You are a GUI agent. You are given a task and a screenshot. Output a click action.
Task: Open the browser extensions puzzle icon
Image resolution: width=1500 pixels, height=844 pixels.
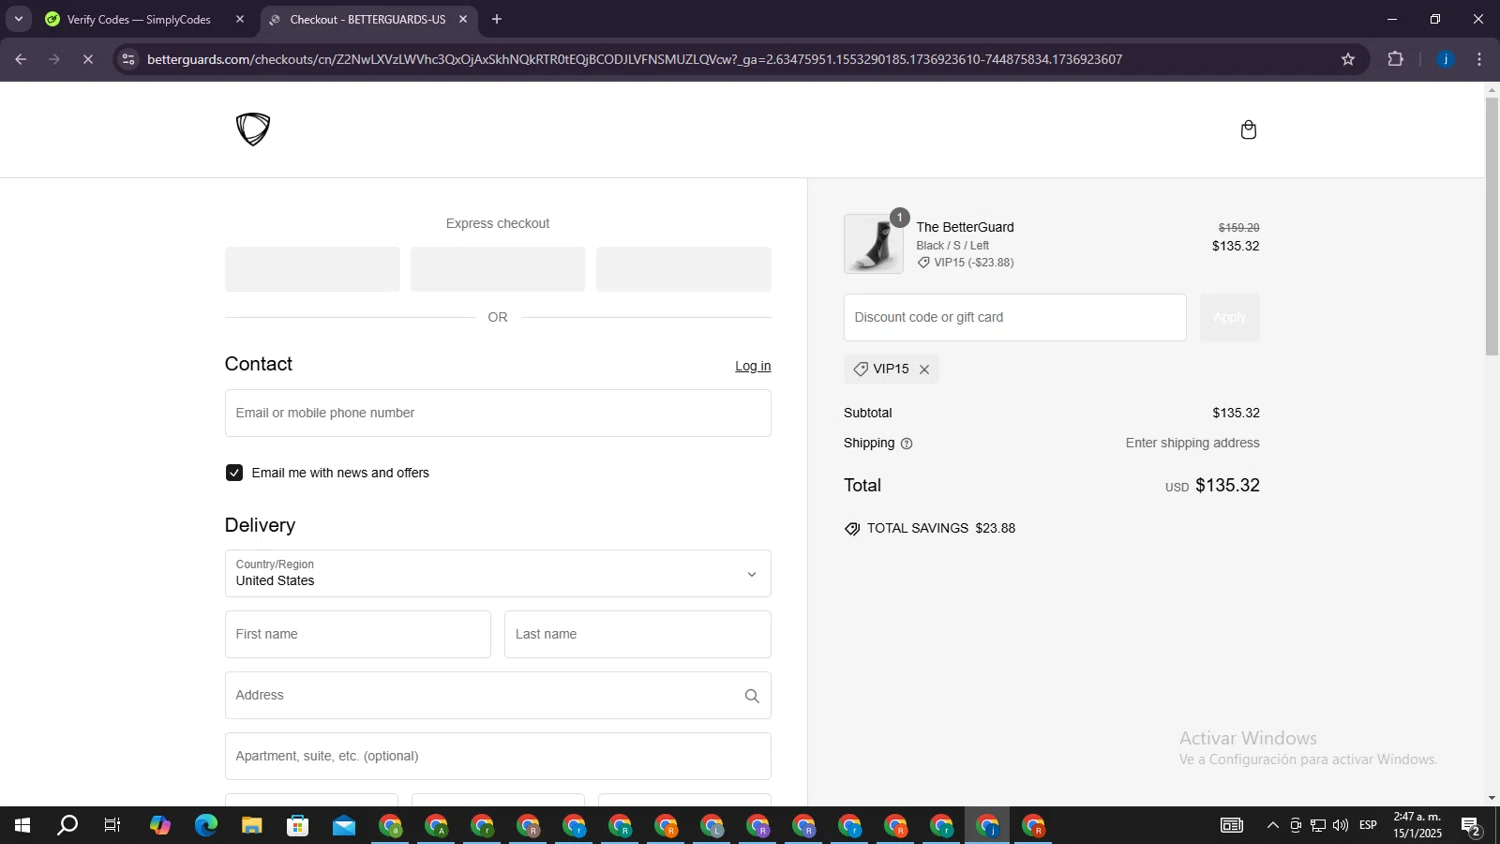[x=1396, y=60]
